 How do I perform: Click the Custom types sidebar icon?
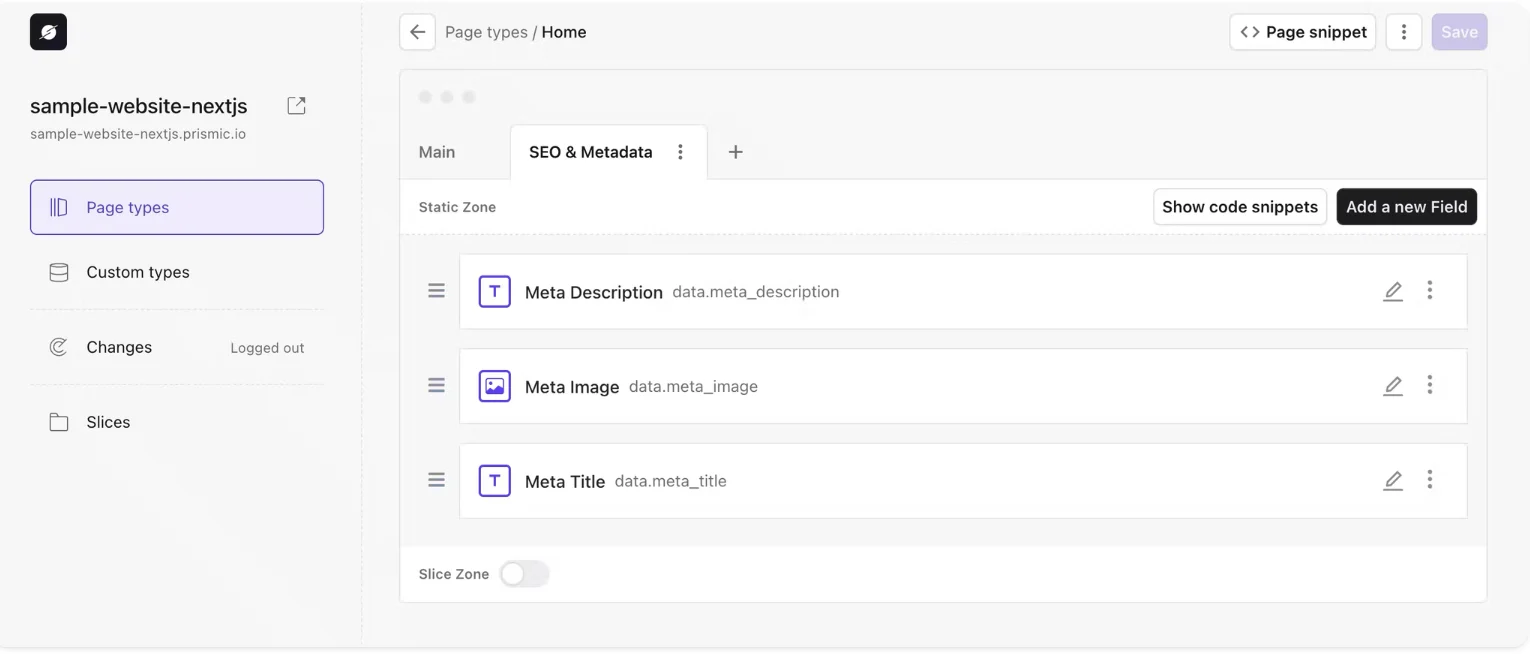pyautogui.click(x=58, y=271)
